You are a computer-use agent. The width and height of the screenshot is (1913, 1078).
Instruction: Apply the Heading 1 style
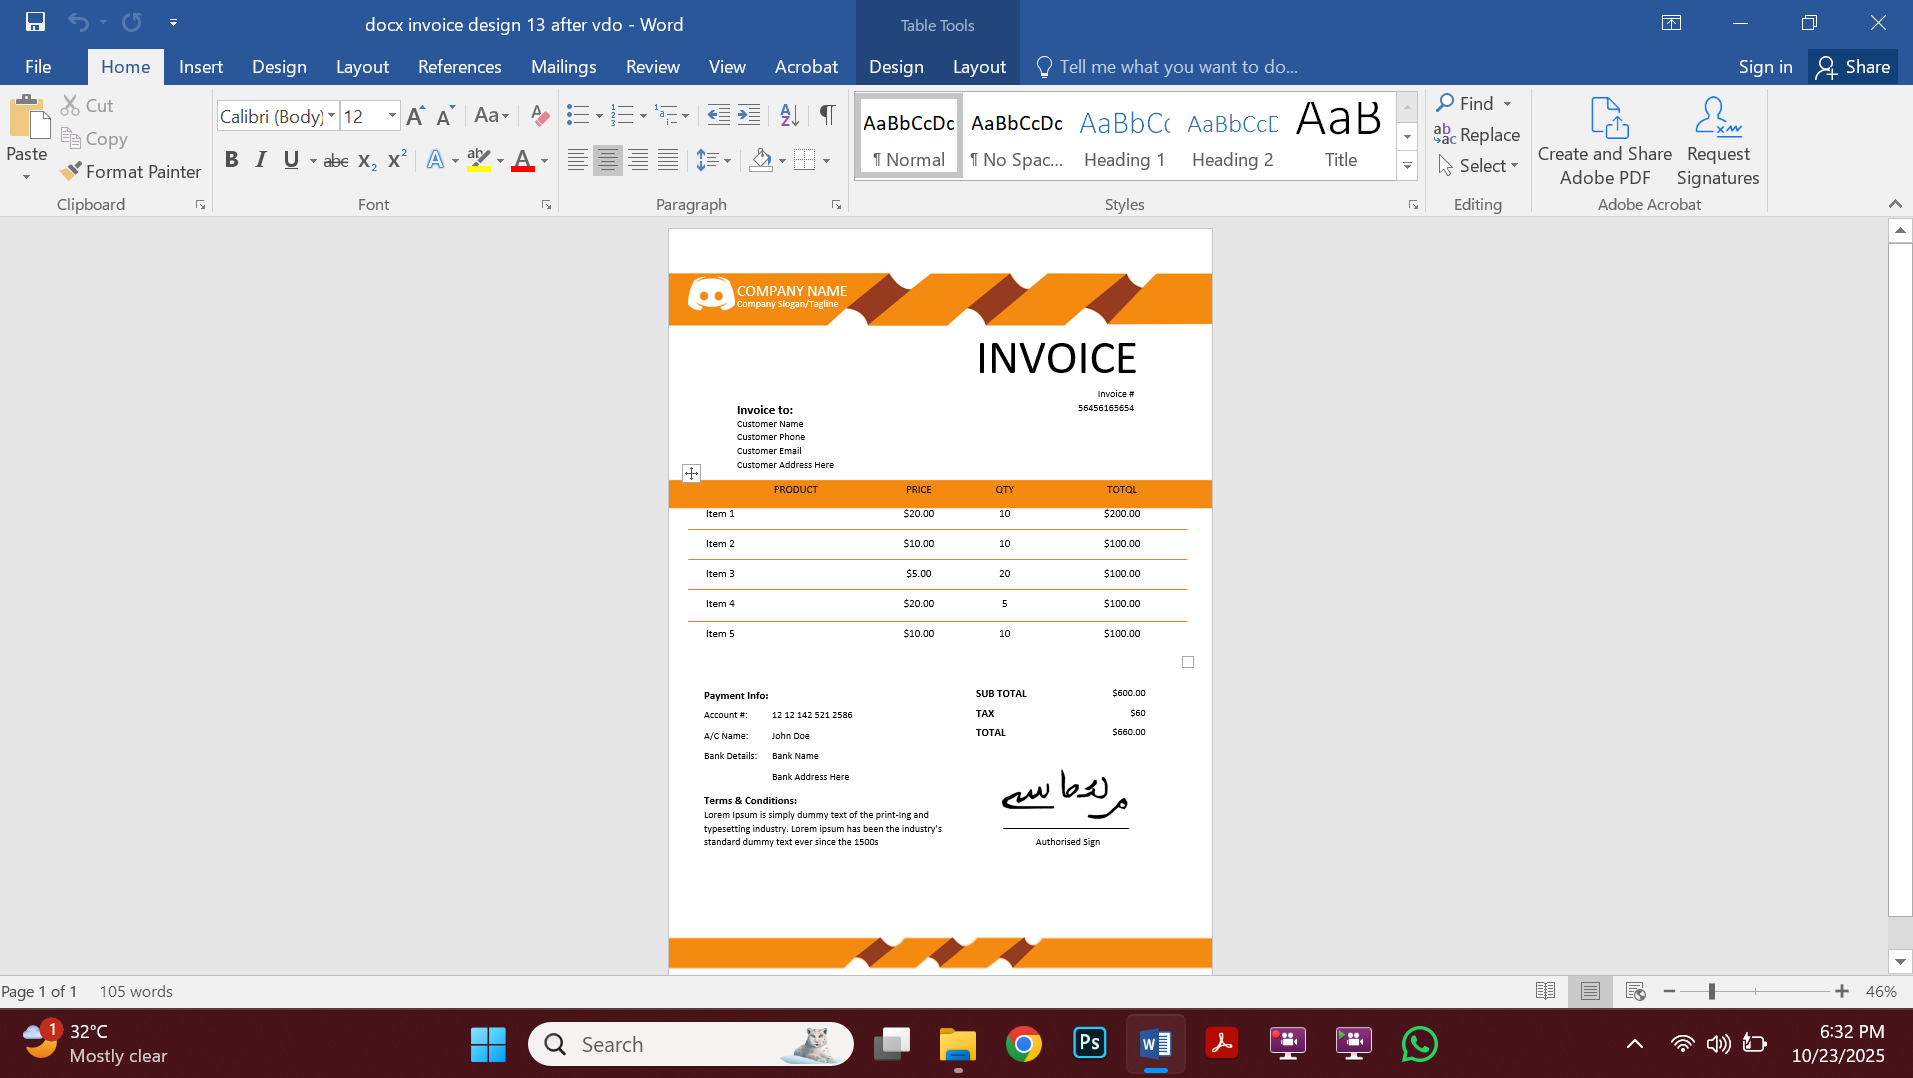point(1124,135)
